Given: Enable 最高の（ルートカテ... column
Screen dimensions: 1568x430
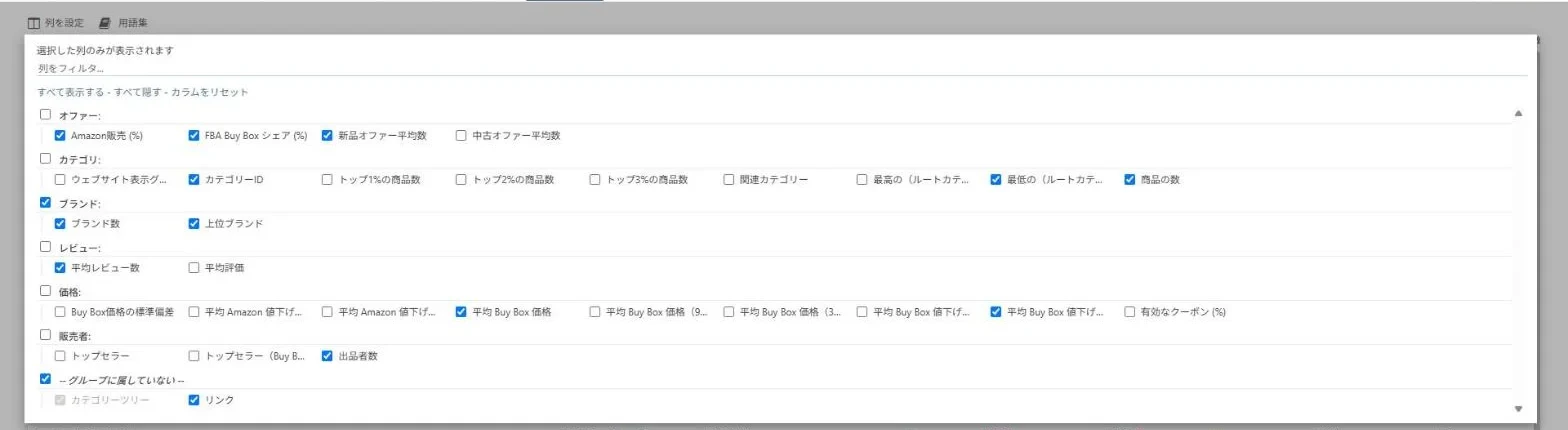Looking at the screenshot, I should click(862, 179).
